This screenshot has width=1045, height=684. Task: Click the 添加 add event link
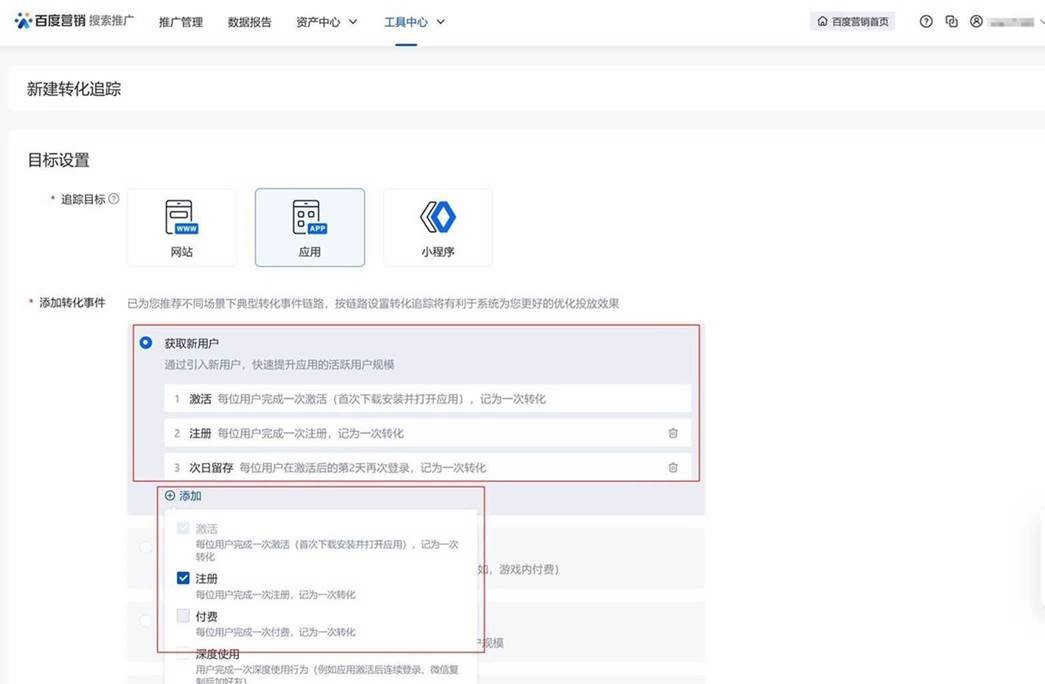click(184, 496)
